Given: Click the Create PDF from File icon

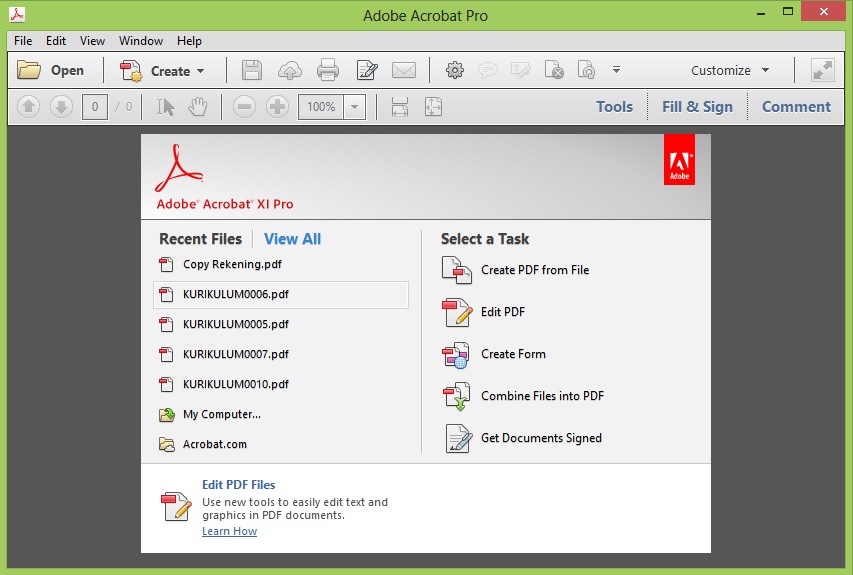Looking at the screenshot, I should pyautogui.click(x=456, y=270).
